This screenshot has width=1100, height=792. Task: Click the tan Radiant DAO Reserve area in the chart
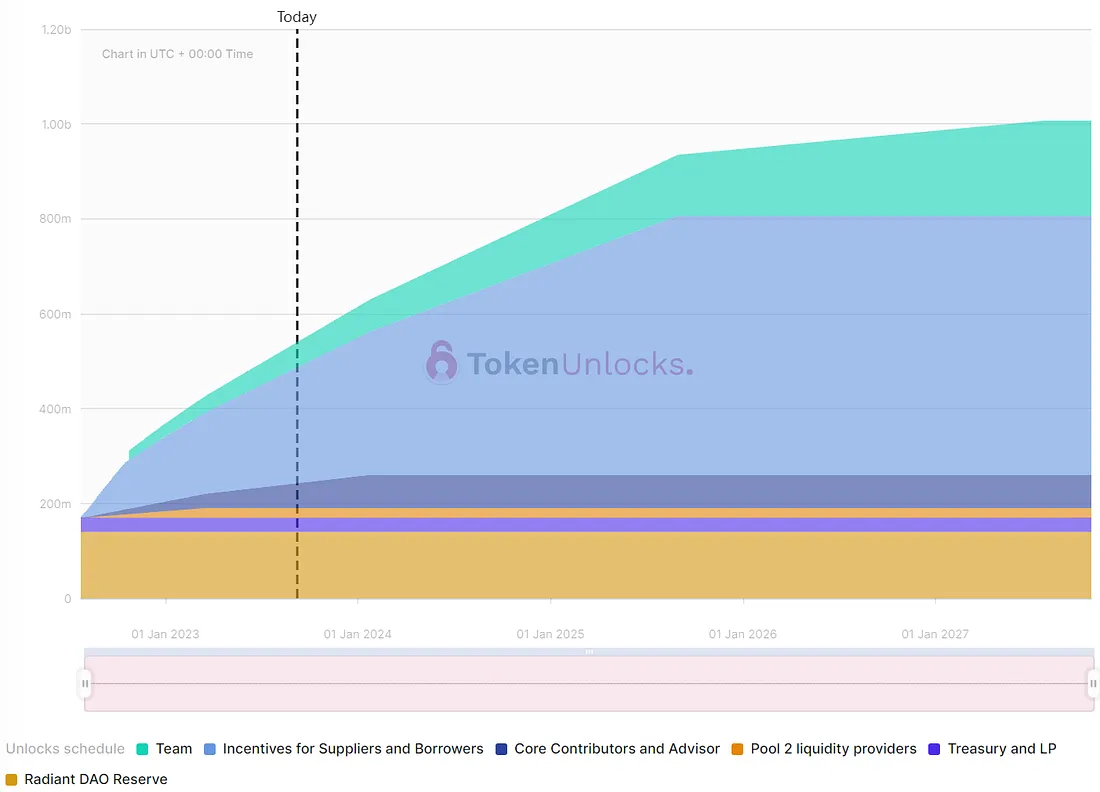(x=600, y=565)
